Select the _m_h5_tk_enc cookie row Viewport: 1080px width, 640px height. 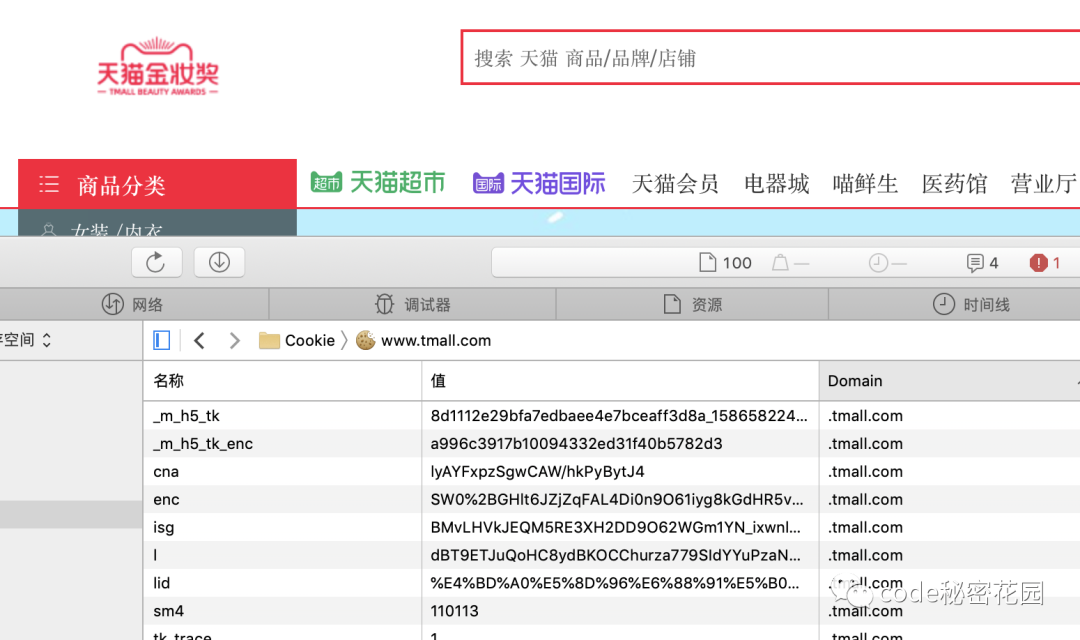[x=612, y=444]
